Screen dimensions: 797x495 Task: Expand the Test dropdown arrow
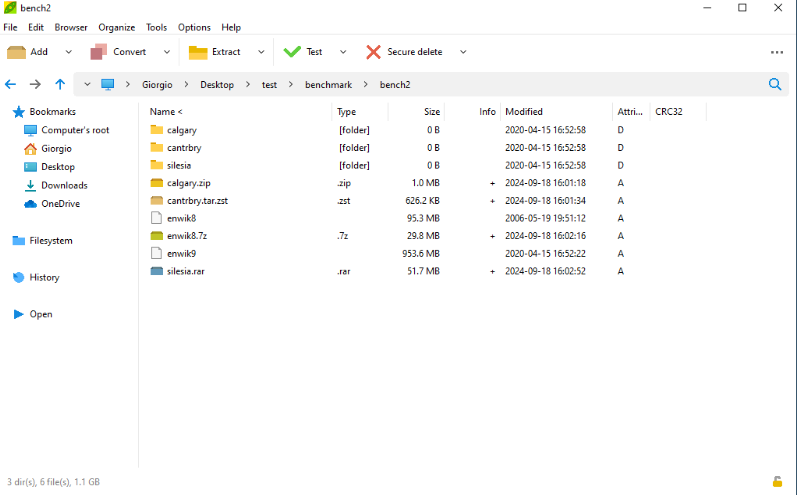343,52
